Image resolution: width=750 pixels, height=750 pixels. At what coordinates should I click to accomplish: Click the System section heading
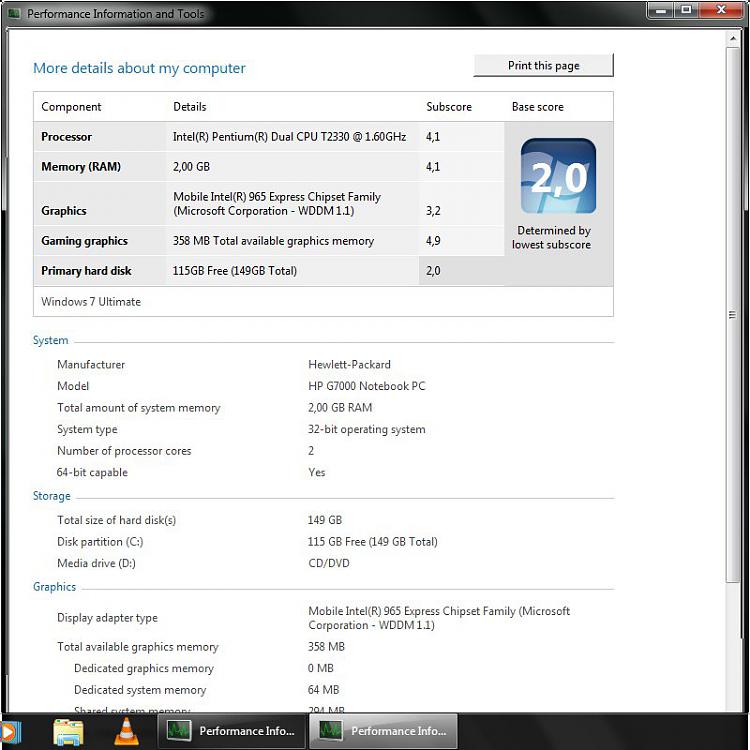tap(50, 340)
